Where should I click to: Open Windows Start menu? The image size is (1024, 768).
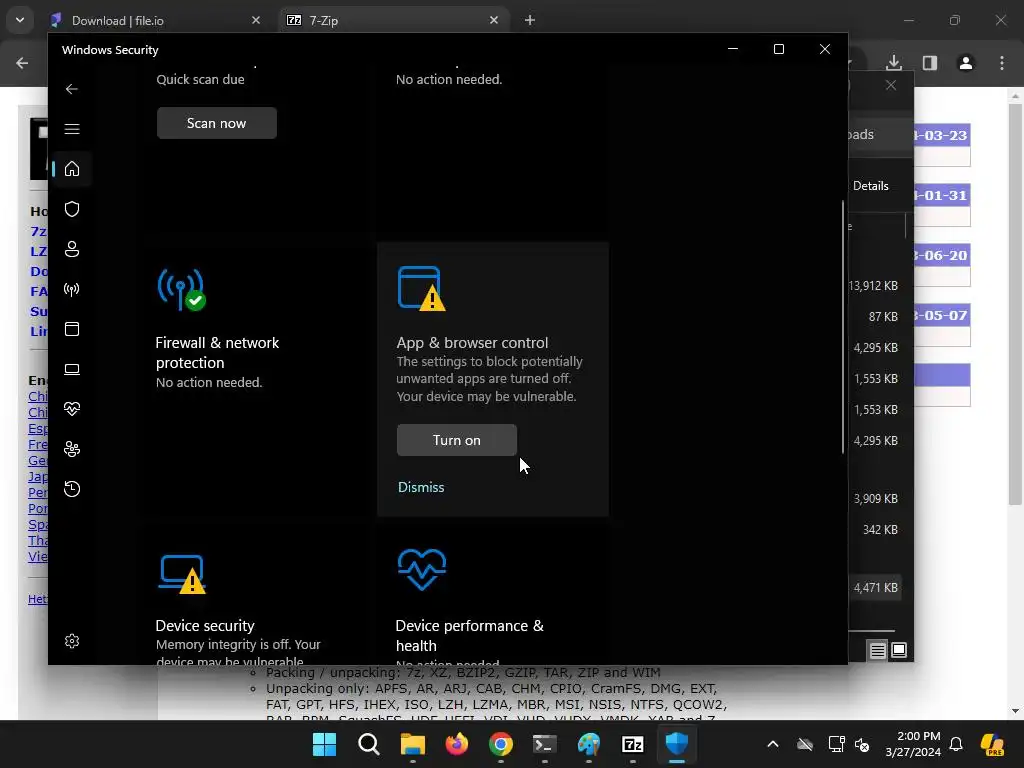pyautogui.click(x=325, y=744)
